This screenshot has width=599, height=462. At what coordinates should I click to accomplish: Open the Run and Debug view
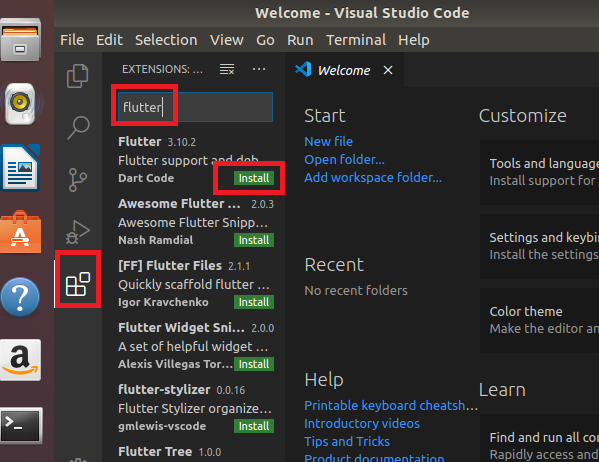78,232
